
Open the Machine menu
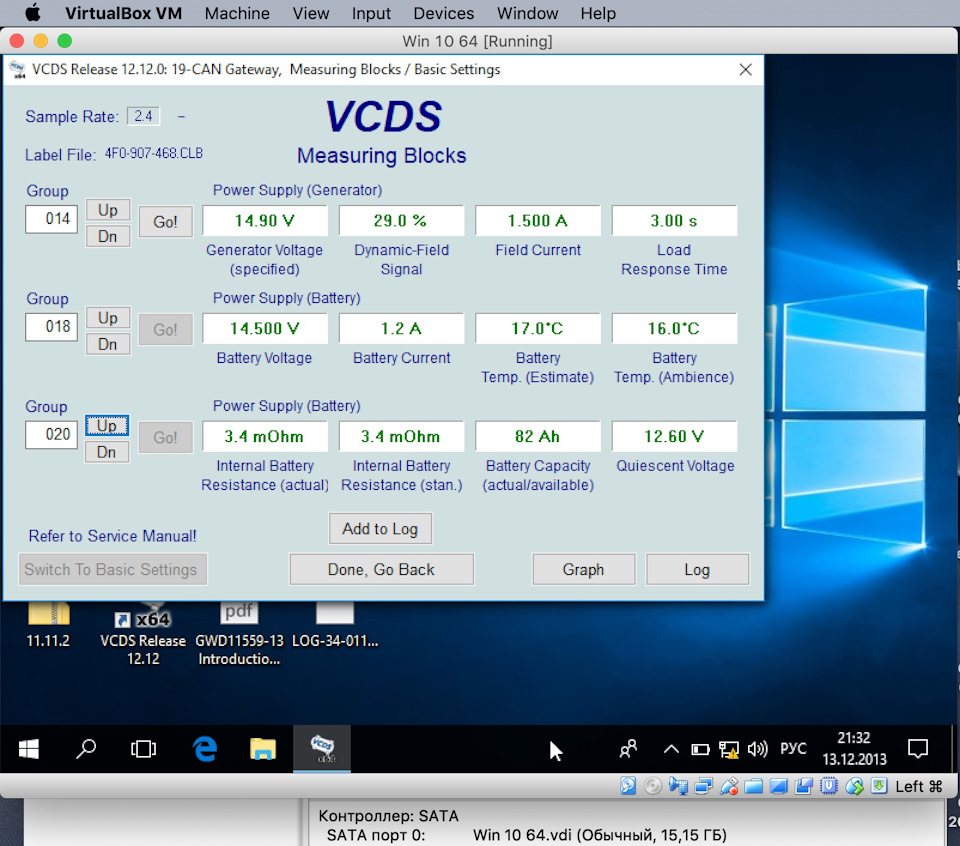[237, 13]
